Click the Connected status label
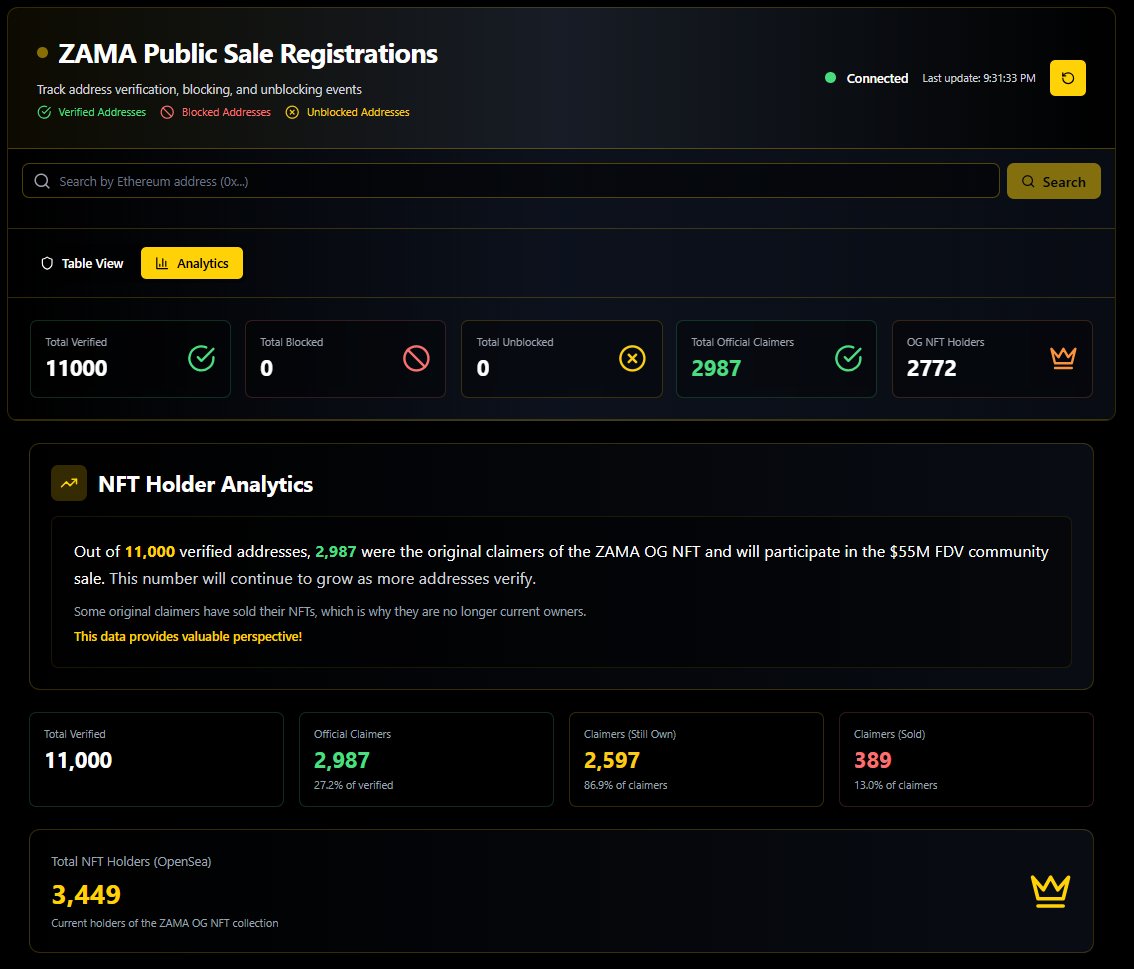Viewport: 1134px width, 969px height. (877, 78)
